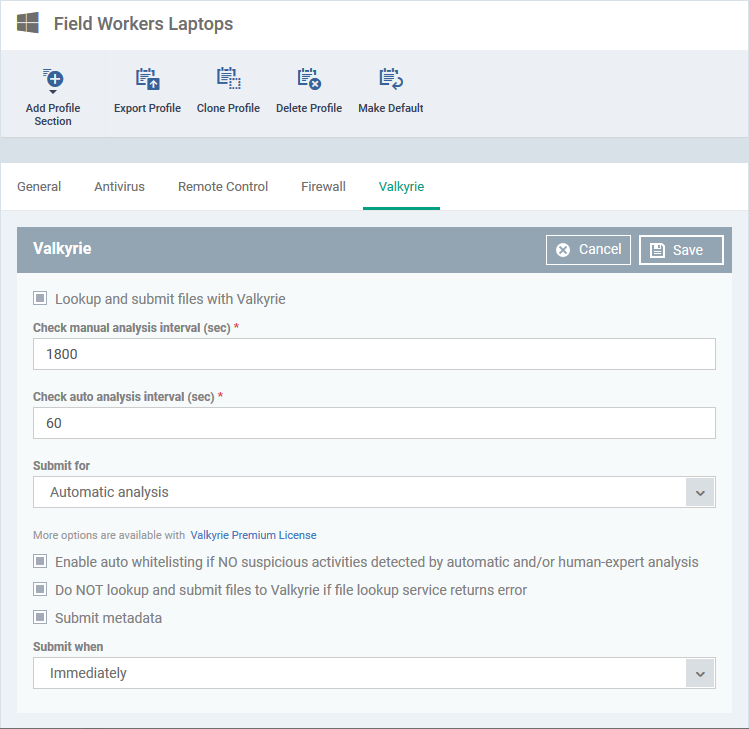Toggle Do NOT lookup and submit files checkbox
This screenshot has height=729, width=749.
(x=40, y=590)
